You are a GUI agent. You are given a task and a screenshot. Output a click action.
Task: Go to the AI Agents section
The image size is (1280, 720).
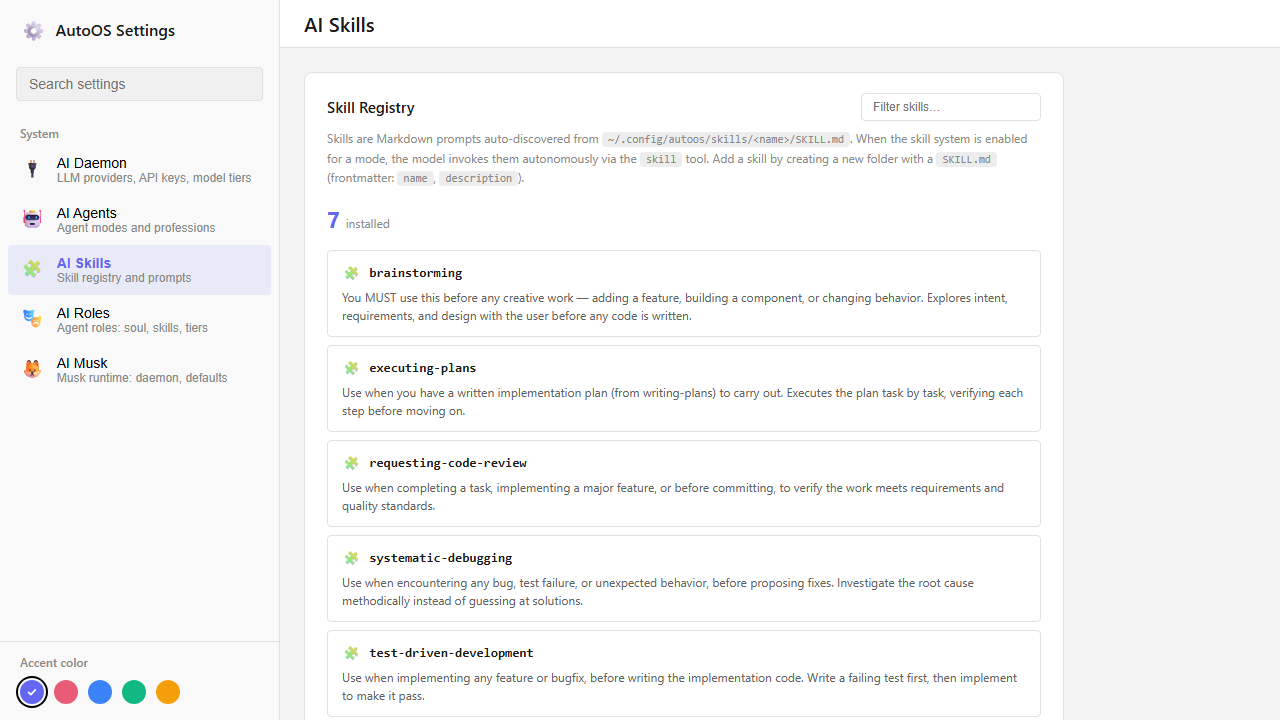pyautogui.click(x=139, y=220)
